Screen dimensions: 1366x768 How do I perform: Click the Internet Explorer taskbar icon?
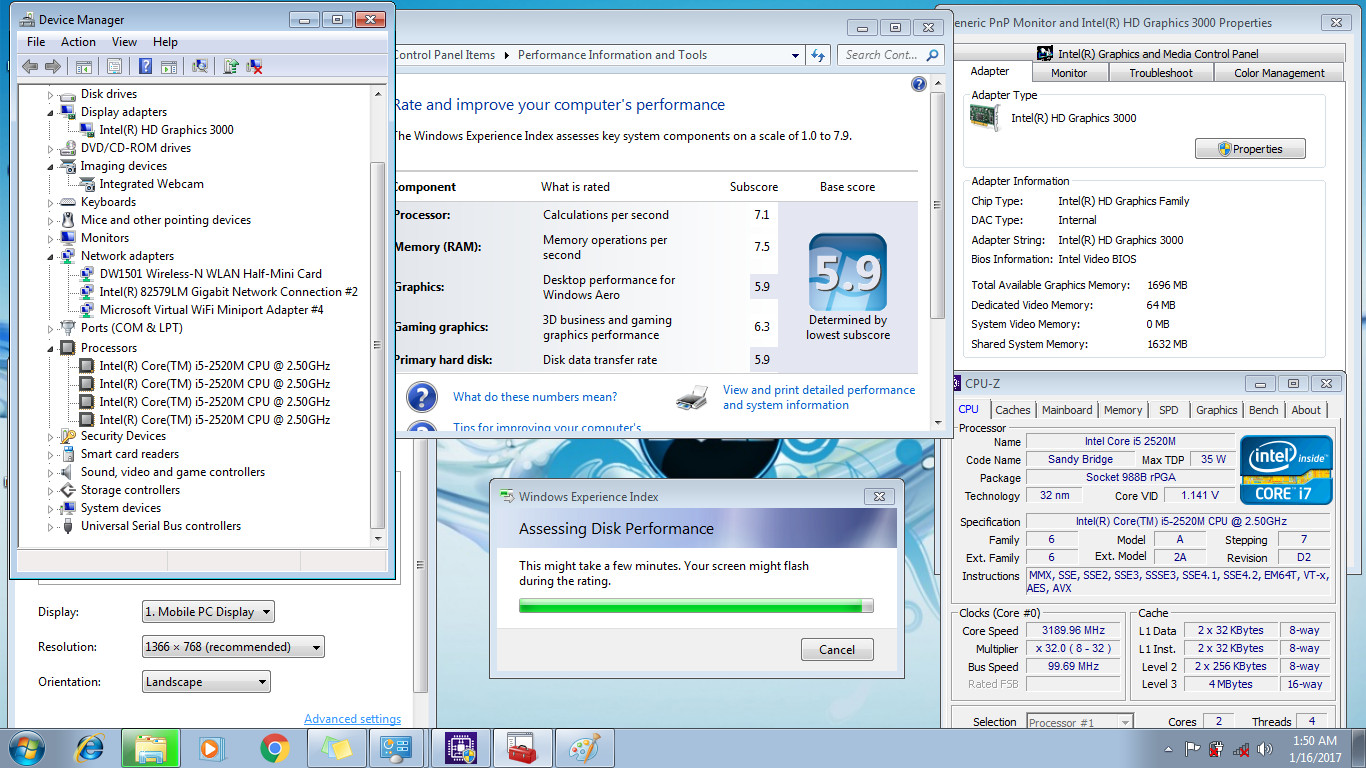pyautogui.click(x=90, y=748)
